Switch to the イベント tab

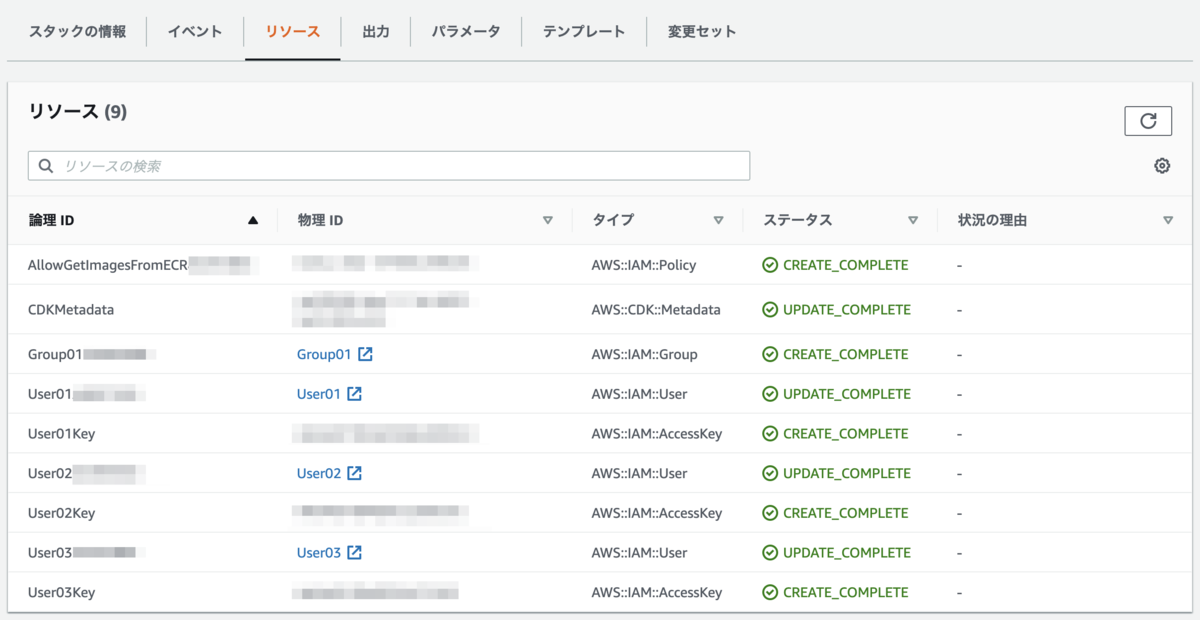[x=195, y=31]
